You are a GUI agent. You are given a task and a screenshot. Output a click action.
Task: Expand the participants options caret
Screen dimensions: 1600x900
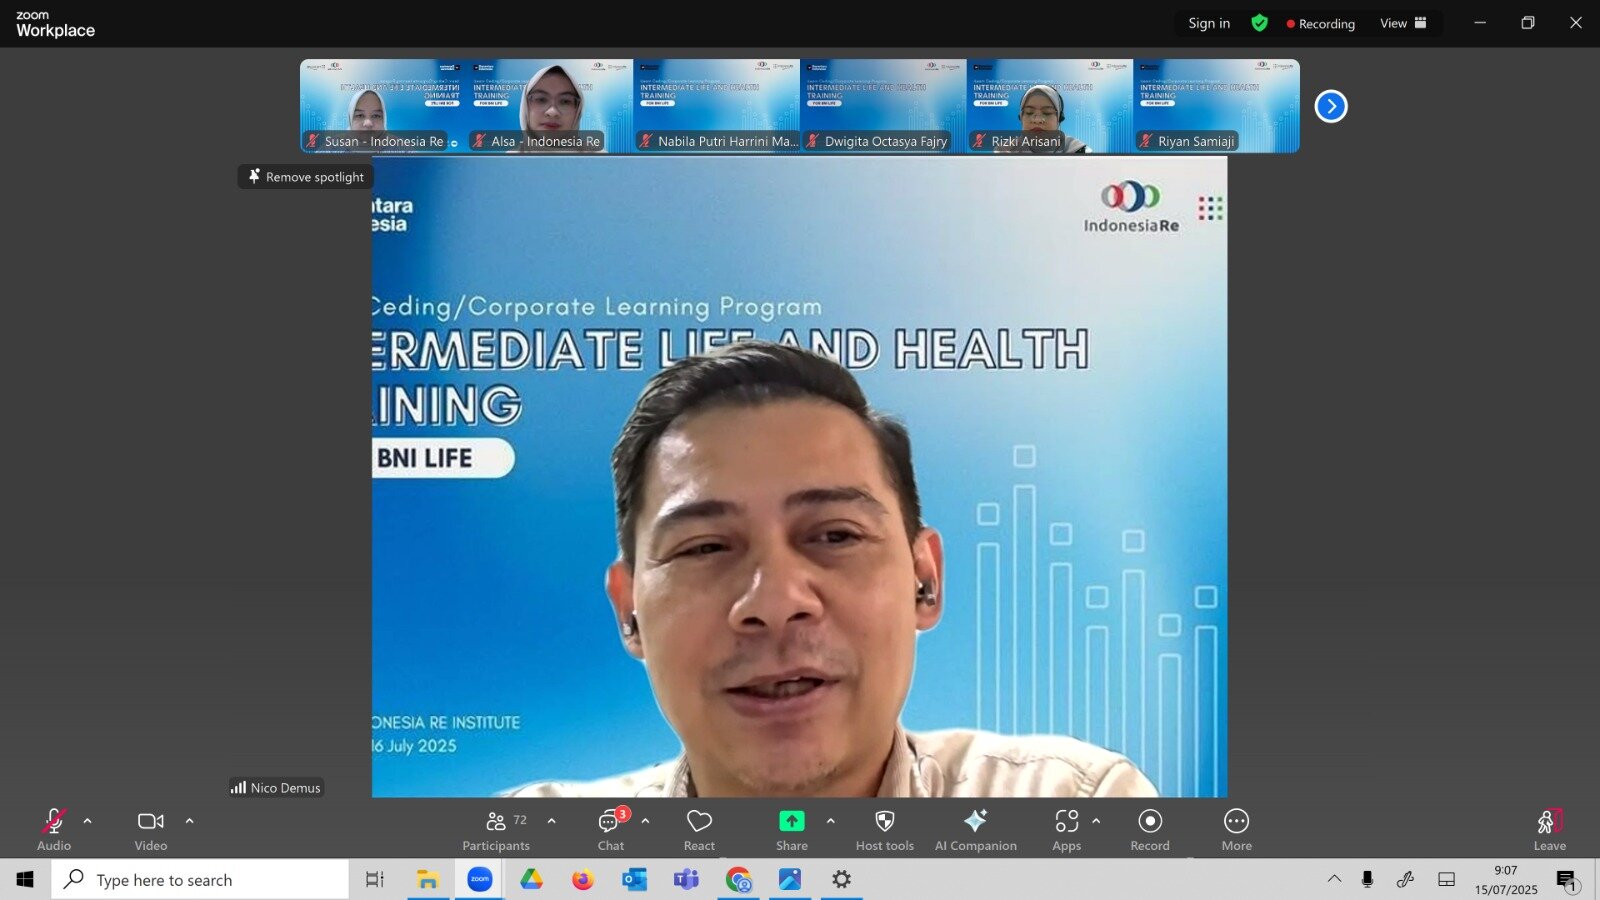click(552, 821)
